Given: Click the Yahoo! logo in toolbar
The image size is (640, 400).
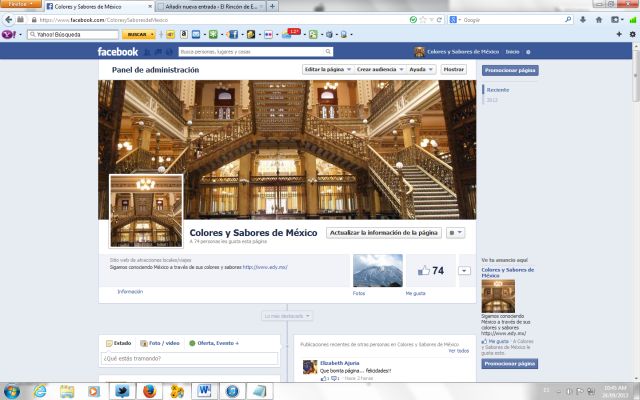Looking at the screenshot, I should point(9,34).
